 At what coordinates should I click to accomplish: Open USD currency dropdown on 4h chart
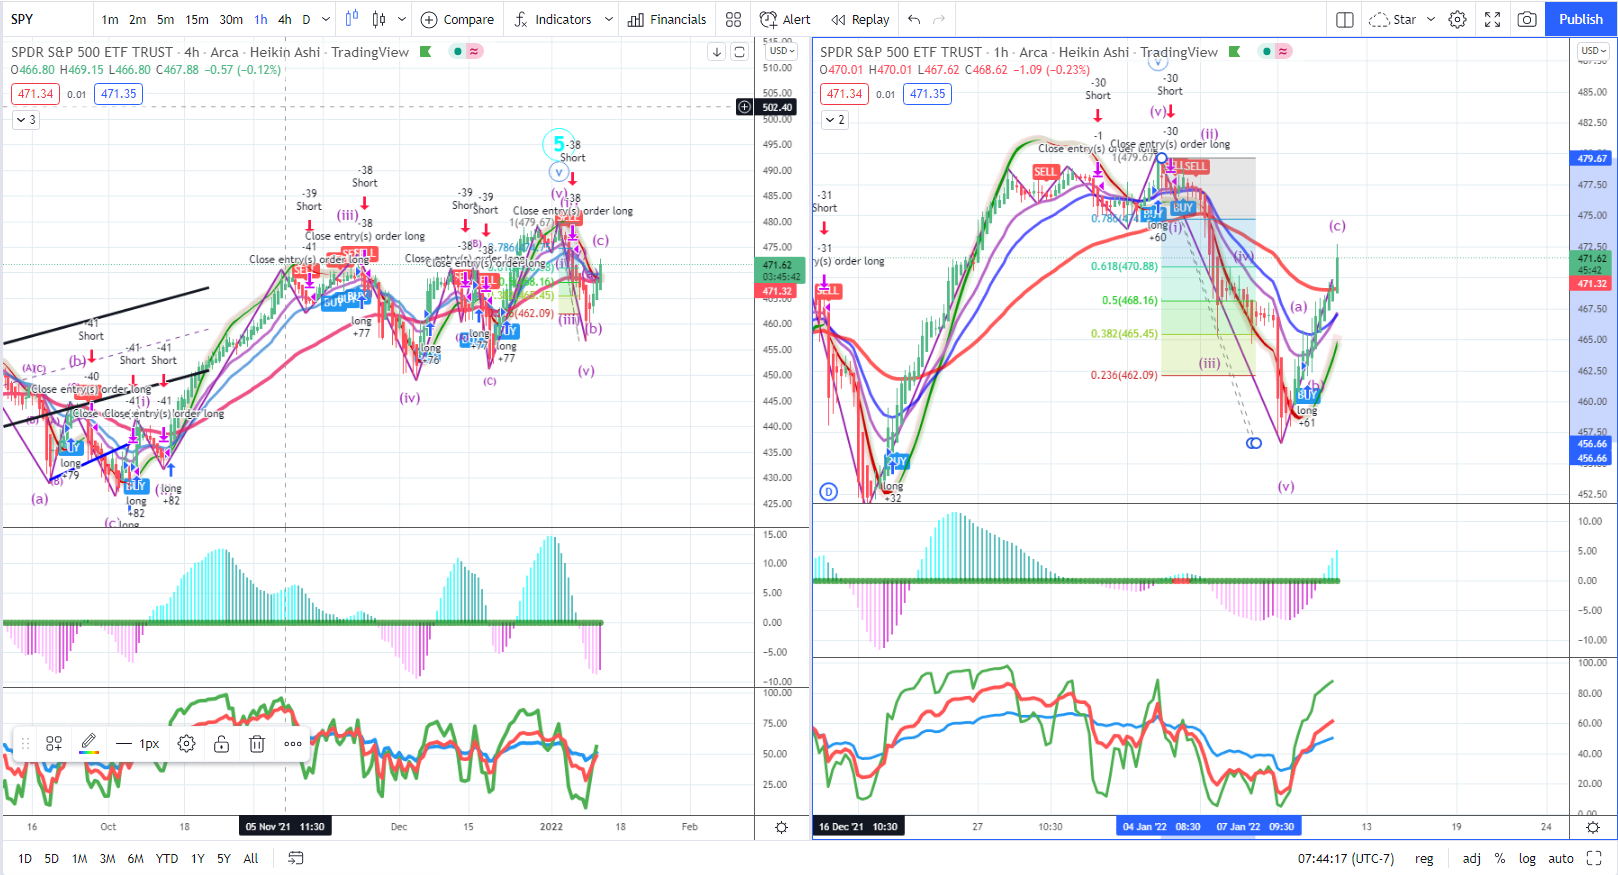tap(782, 51)
